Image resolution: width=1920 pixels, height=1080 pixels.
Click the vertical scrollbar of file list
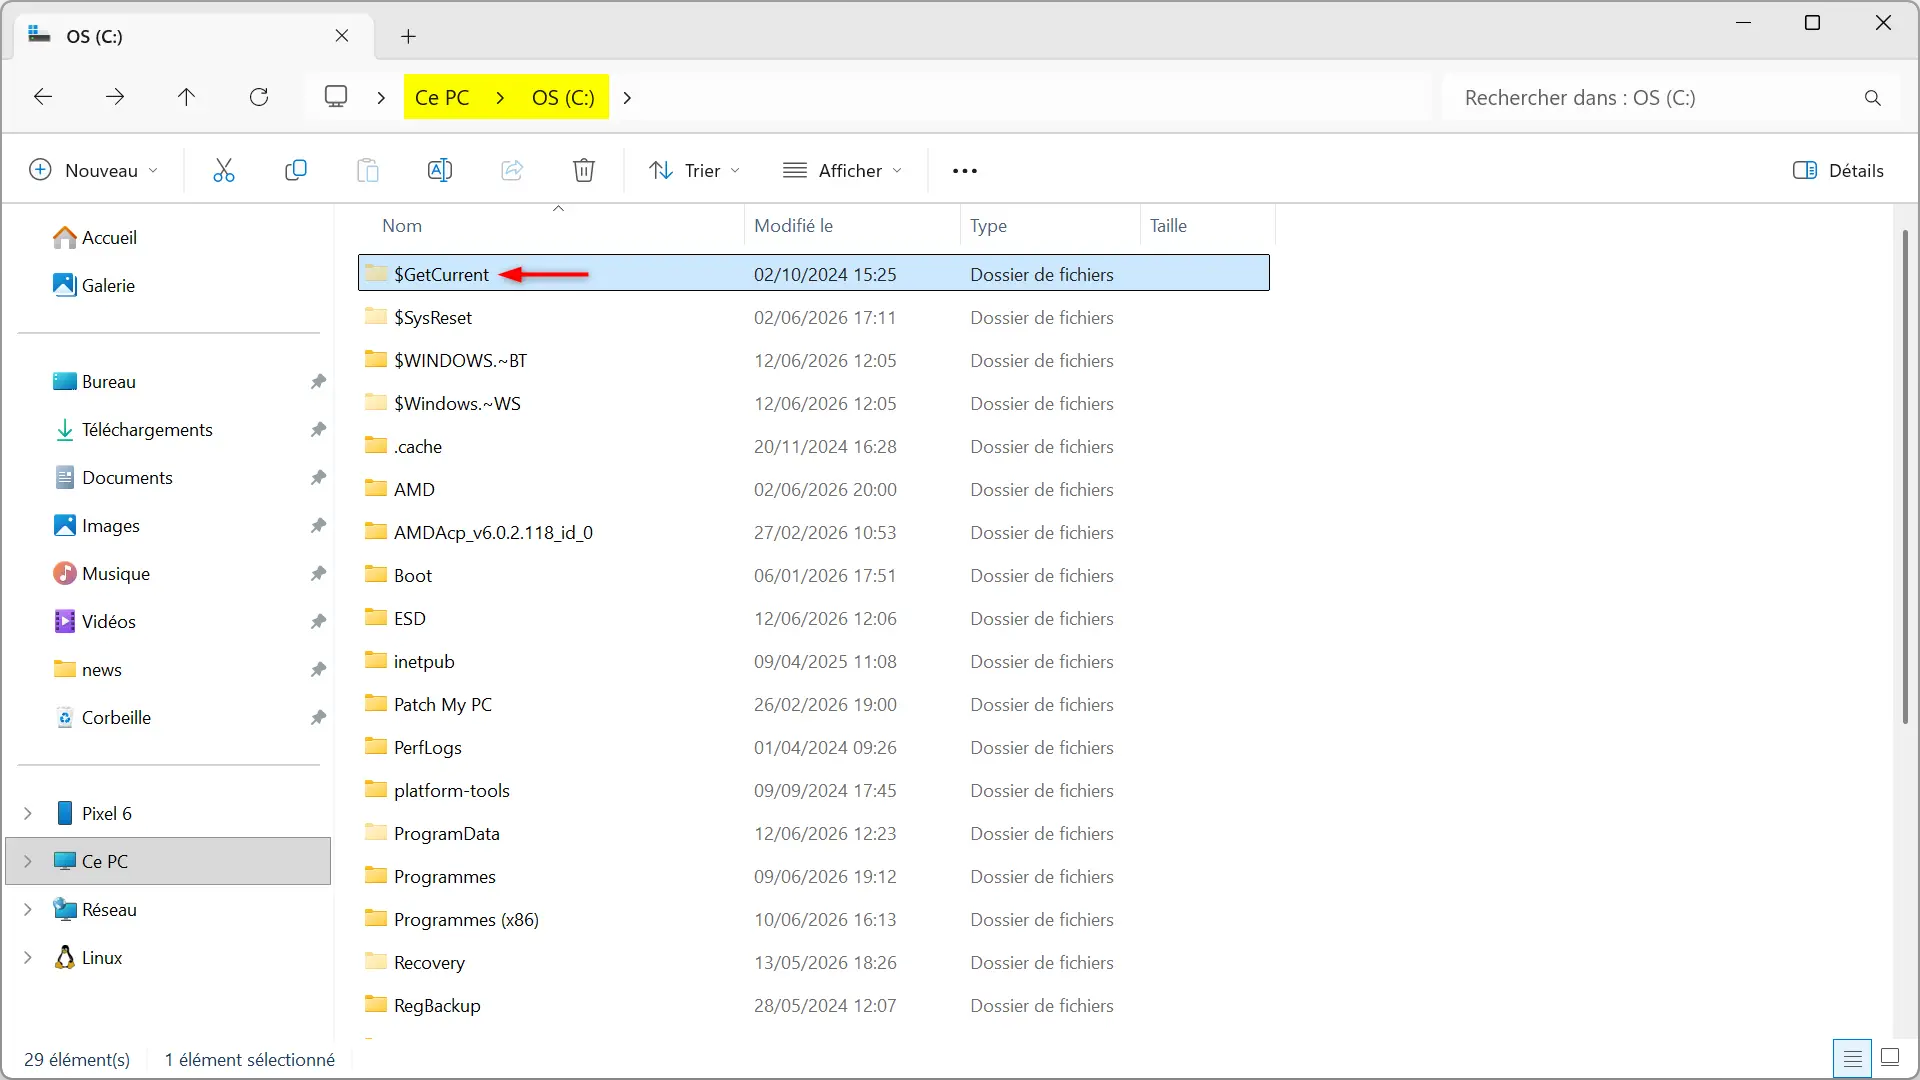(1905, 477)
